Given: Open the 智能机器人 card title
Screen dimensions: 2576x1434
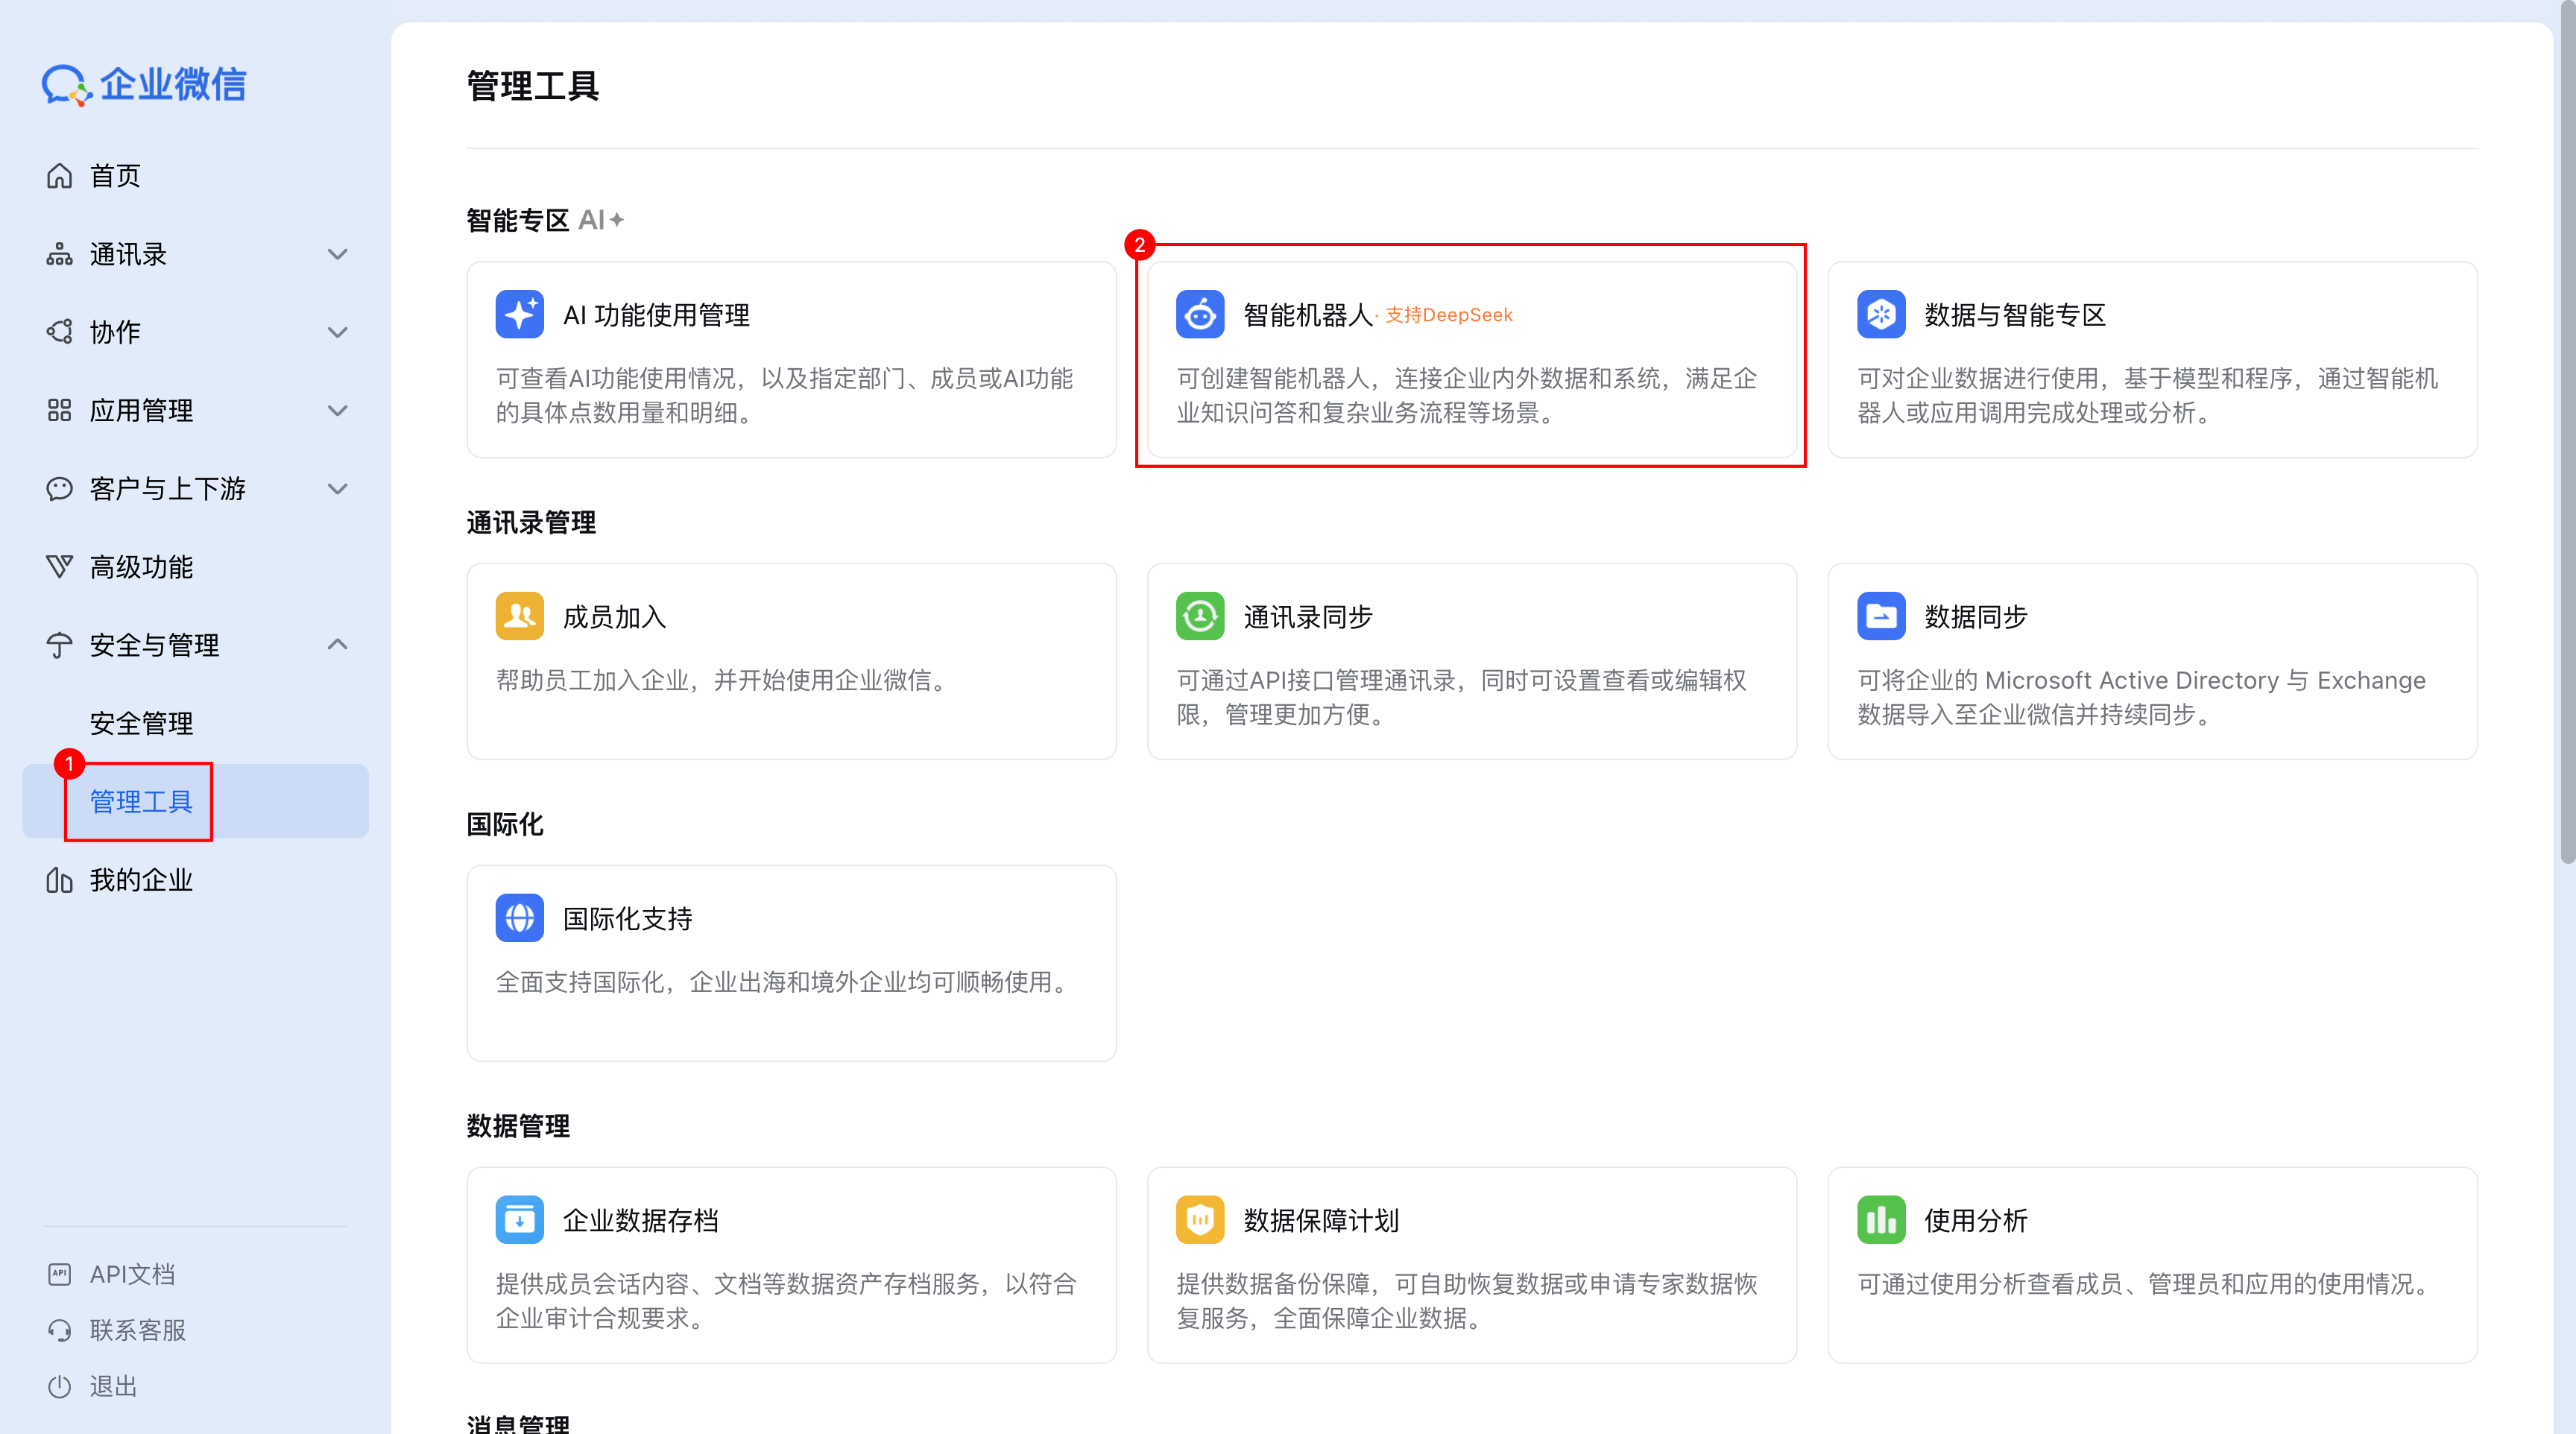Looking at the screenshot, I should (1307, 315).
